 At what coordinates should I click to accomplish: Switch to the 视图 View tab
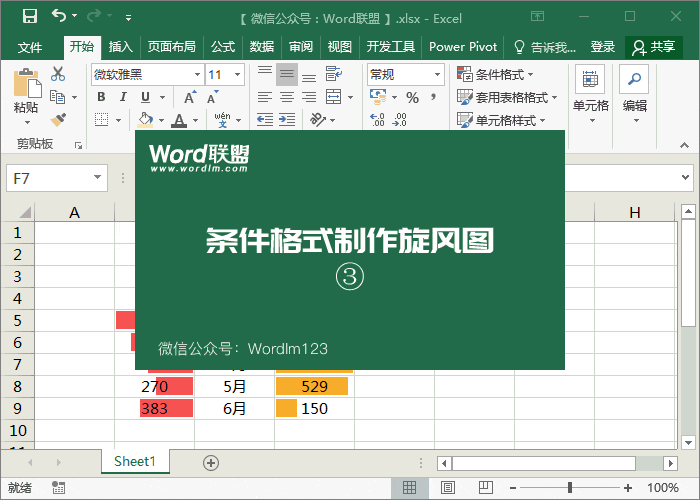(339, 47)
